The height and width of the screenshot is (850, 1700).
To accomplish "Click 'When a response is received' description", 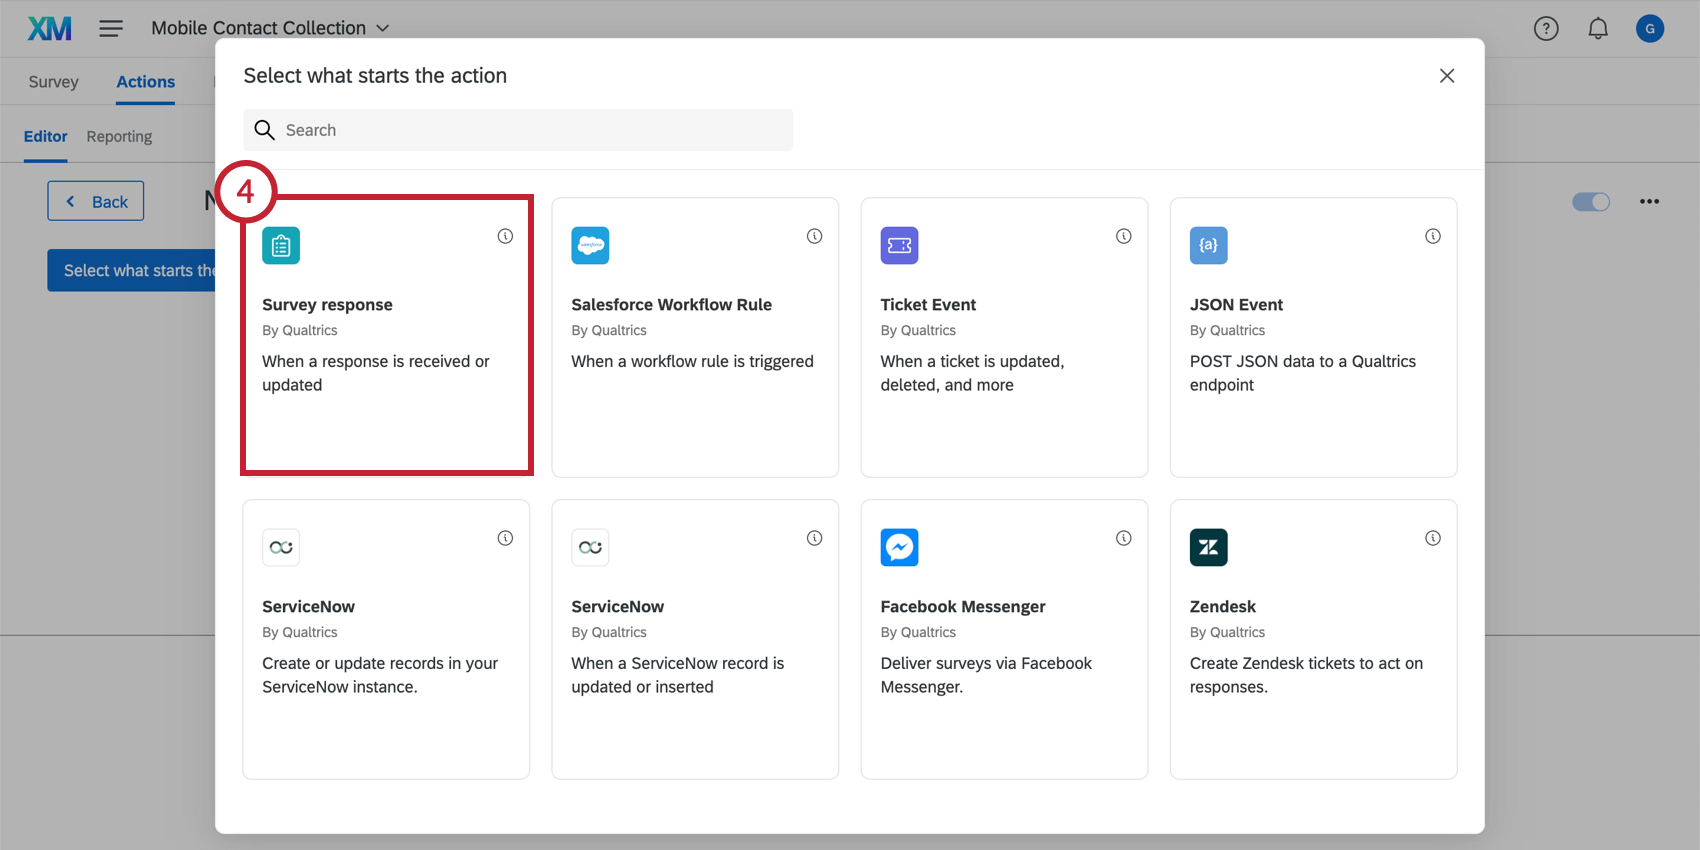I will tap(376, 373).
